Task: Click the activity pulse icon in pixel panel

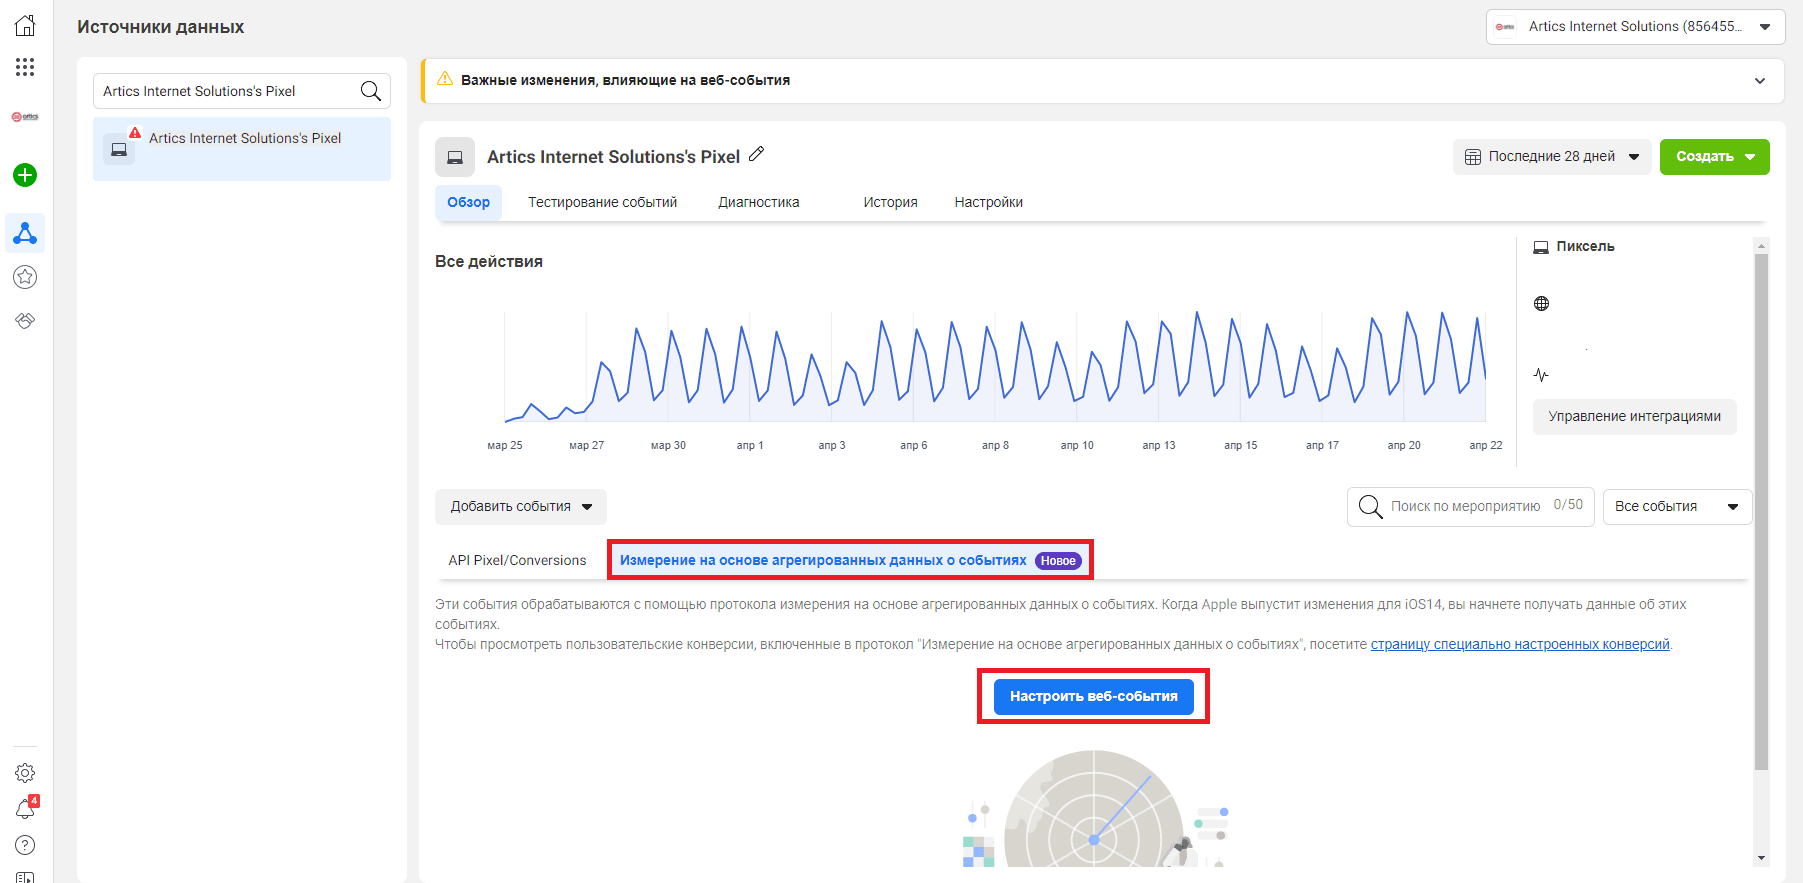Action: click(1541, 375)
